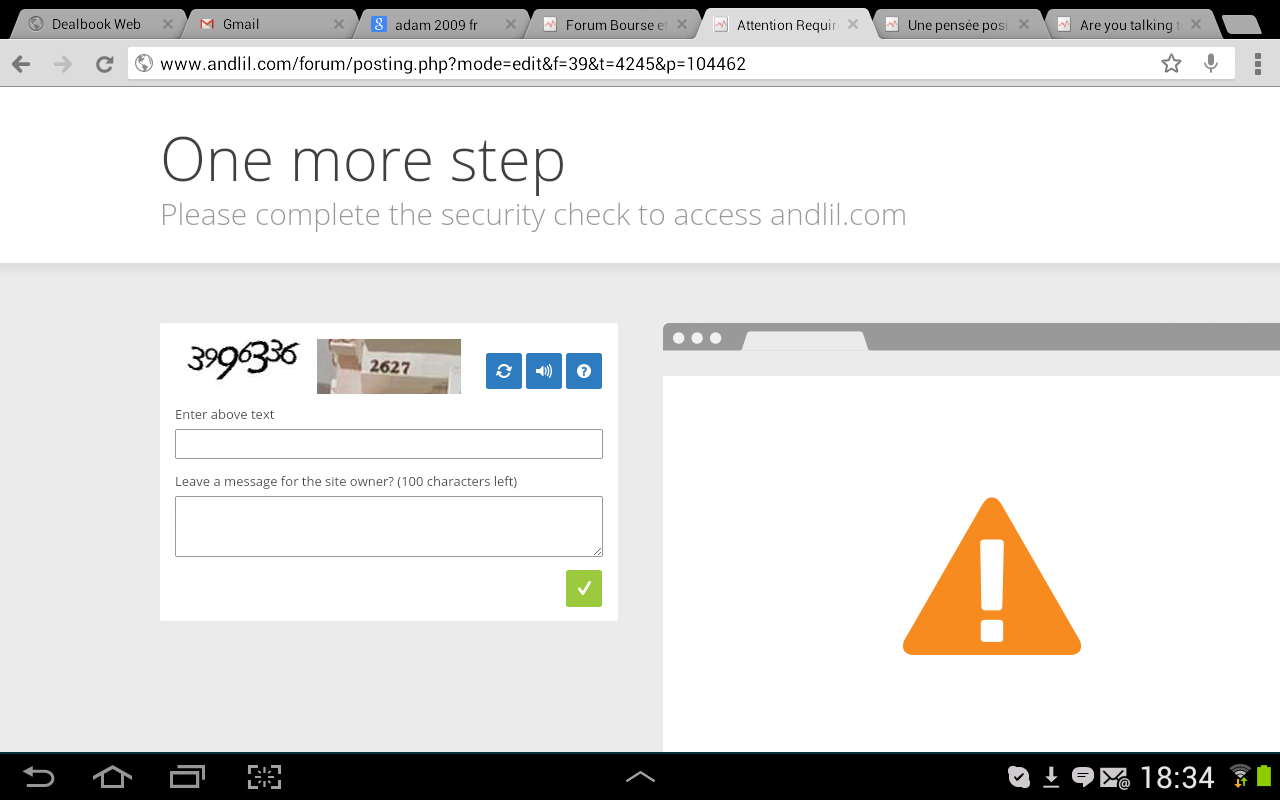The width and height of the screenshot is (1280, 800).
Task: Click the 'Enter above text' input field
Action: pyautogui.click(x=389, y=444)
